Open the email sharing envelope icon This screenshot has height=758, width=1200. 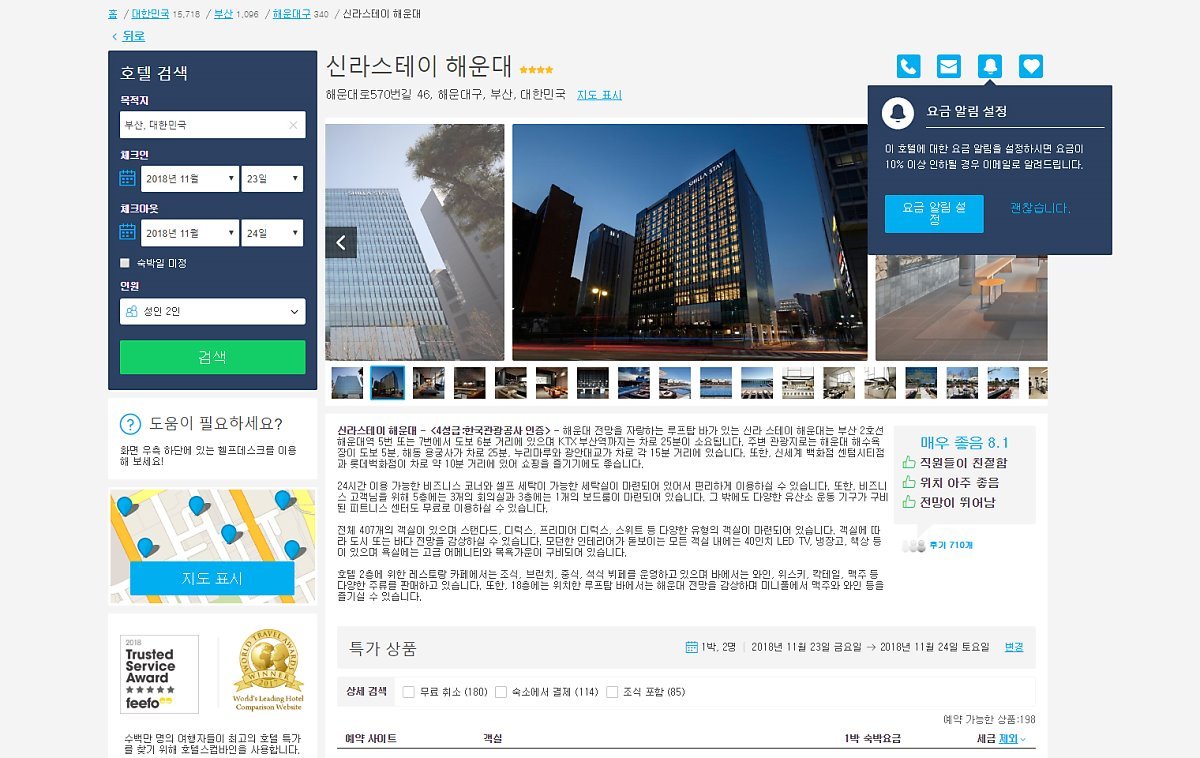tap(949, 66)
